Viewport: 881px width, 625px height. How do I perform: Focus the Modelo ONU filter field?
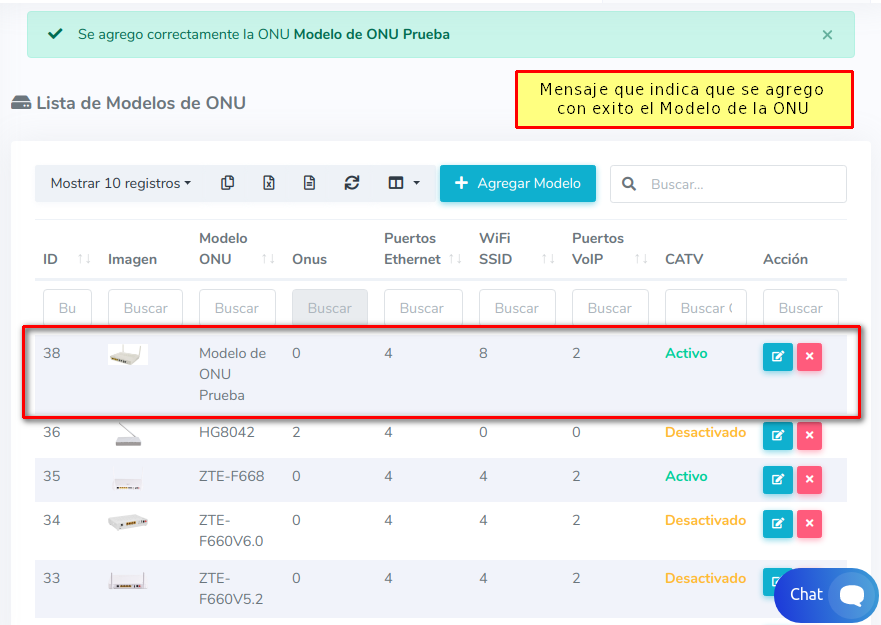pos(237,308)
